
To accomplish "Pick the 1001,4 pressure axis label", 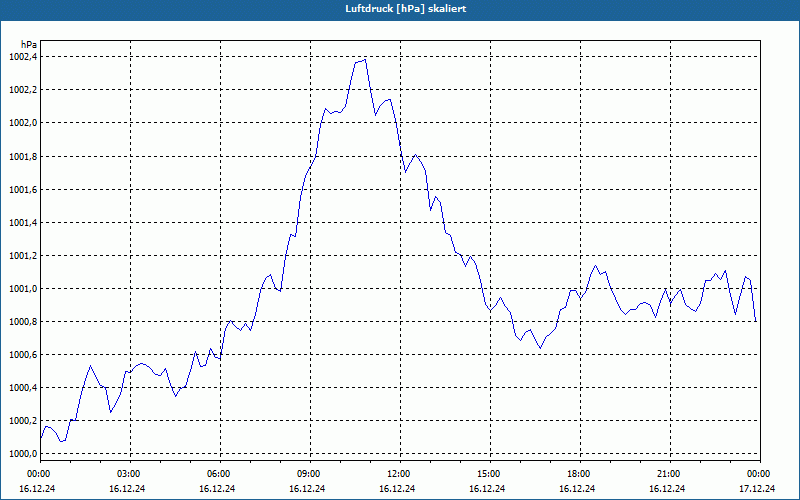I will 23,223.
